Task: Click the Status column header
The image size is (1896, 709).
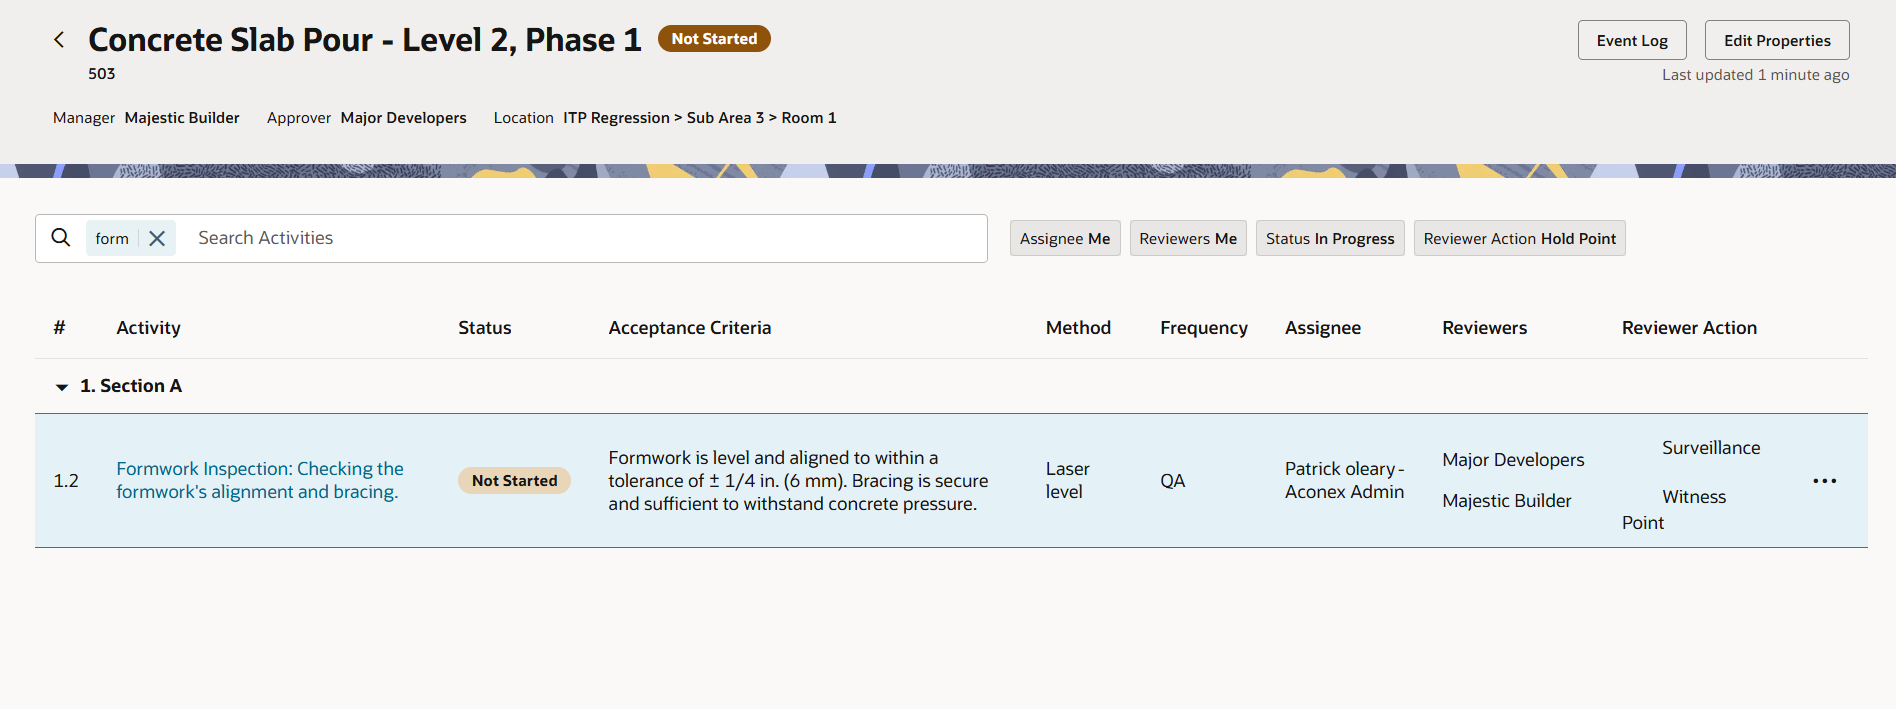Action: pyautogui.click(x=484, y=328)
